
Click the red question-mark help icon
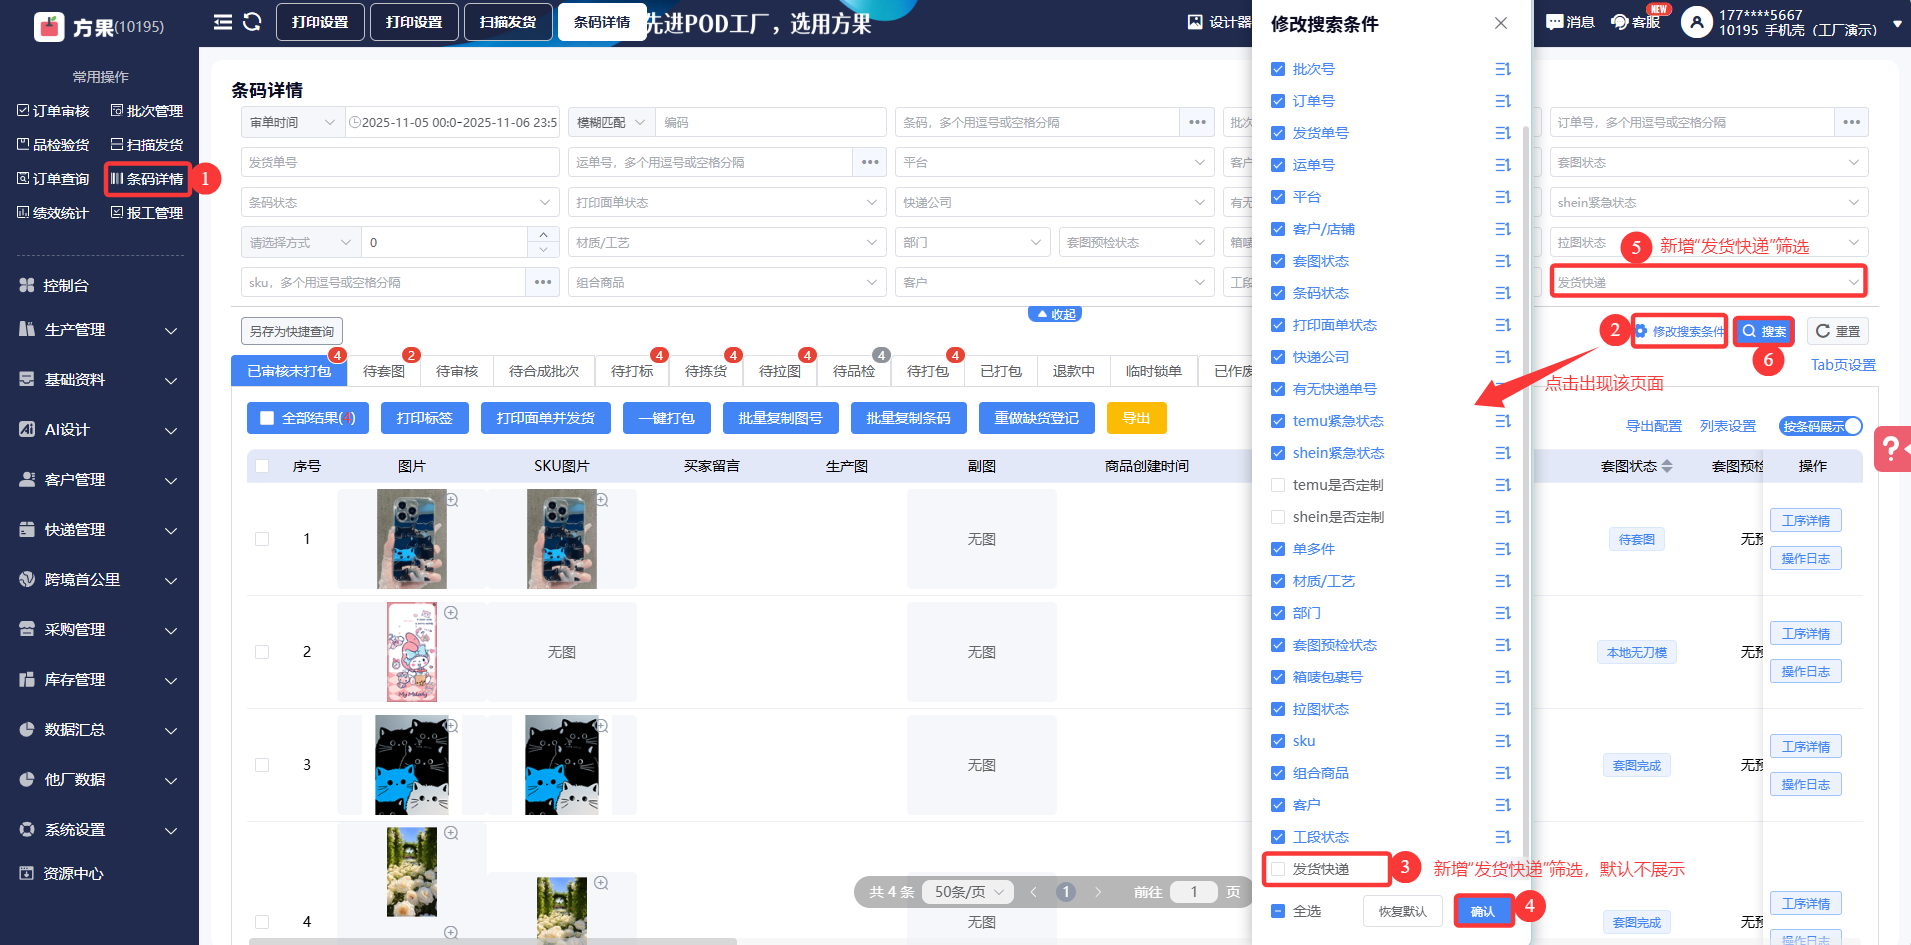tap(1892, 448)
